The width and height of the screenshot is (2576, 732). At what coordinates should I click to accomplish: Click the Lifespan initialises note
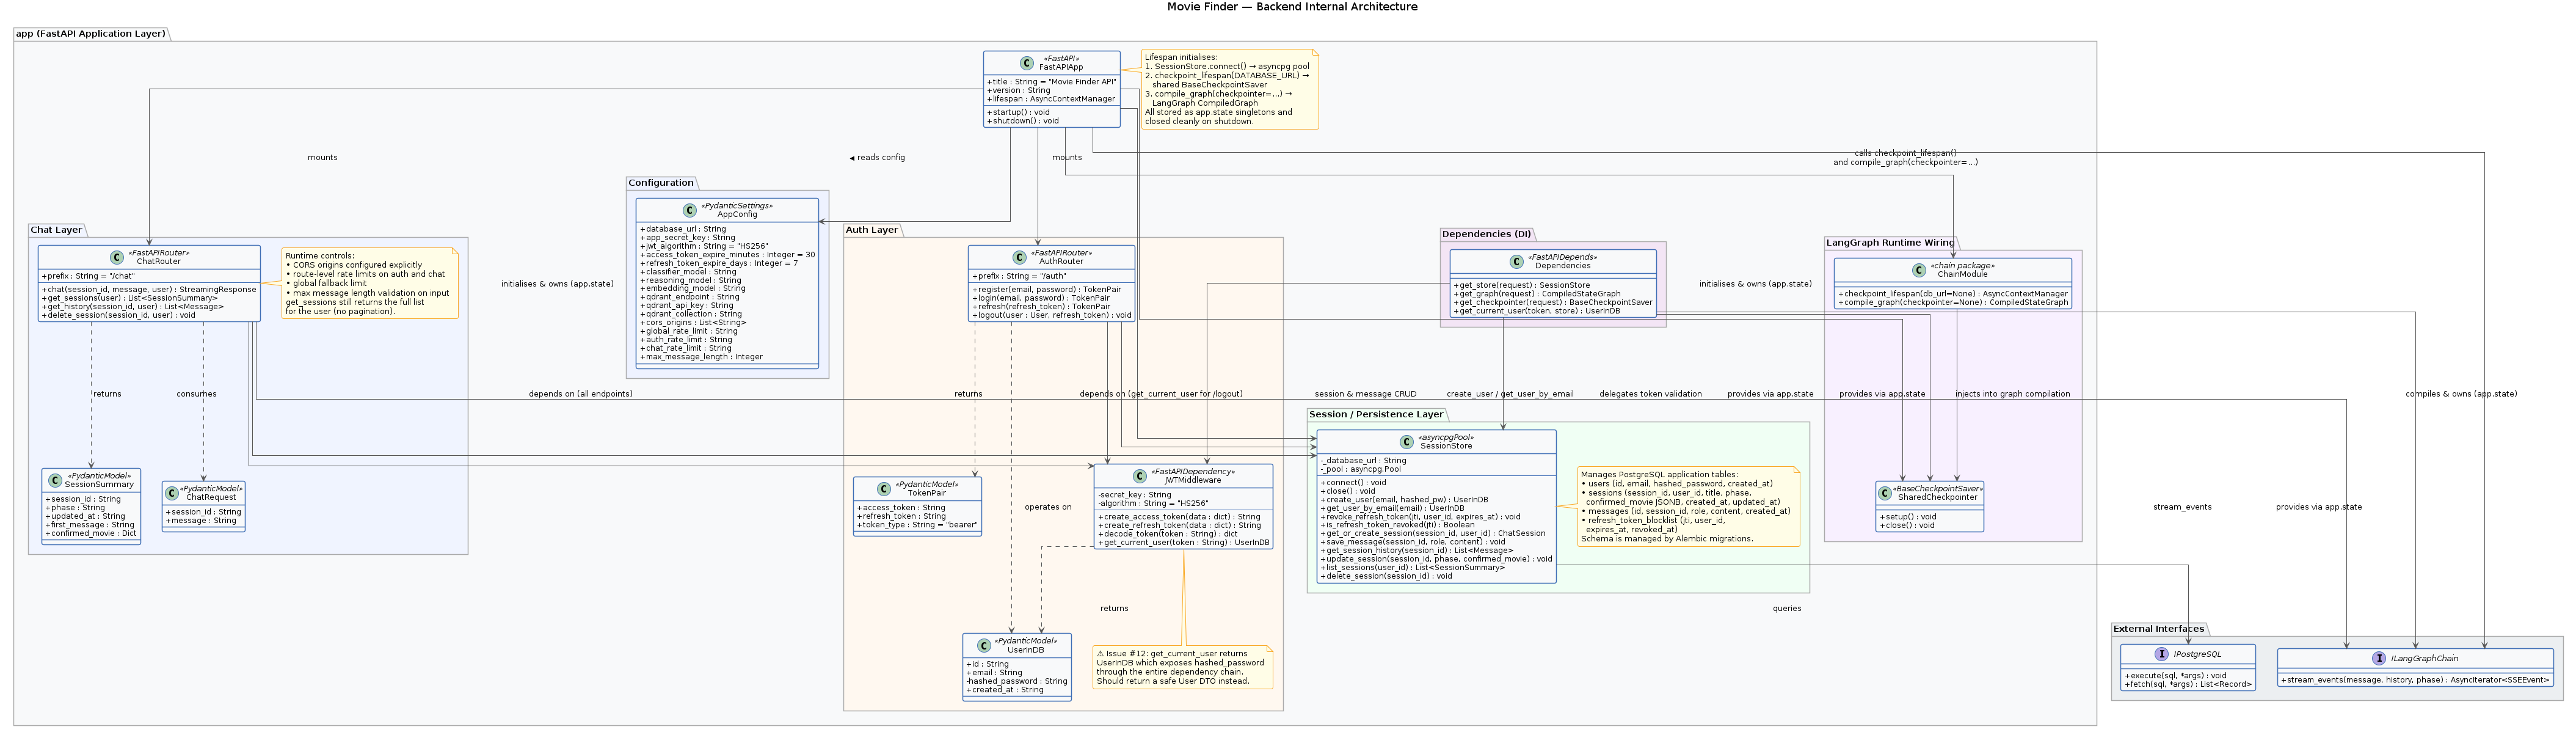tap(1230, 89)
